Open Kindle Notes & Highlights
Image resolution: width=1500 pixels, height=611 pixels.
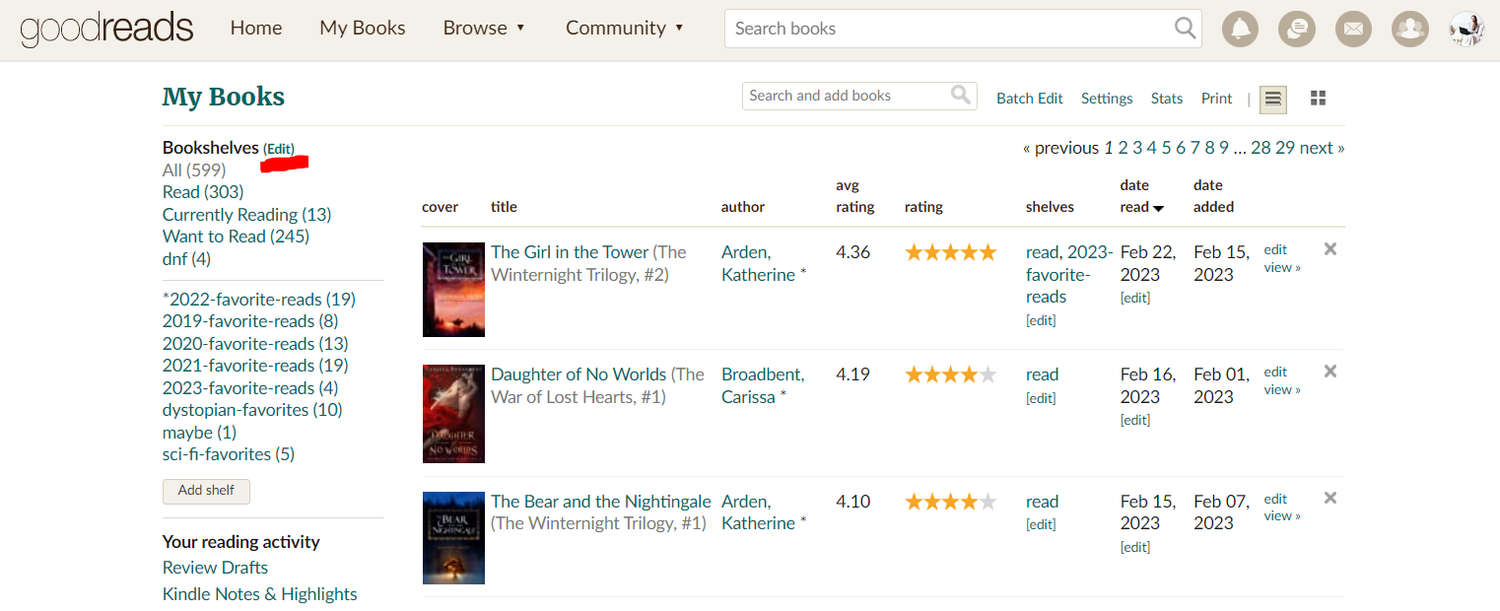(260, 593)
